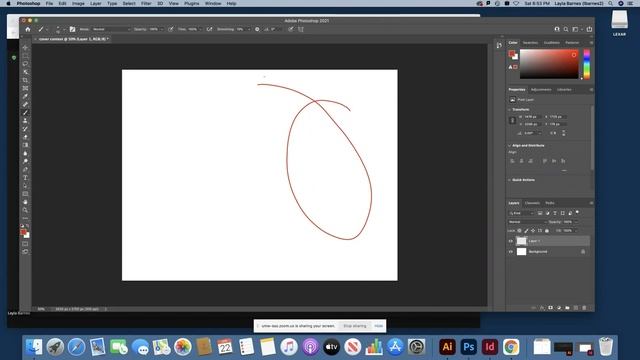Select the Brush tool in toolbar
The image size is (640, 360).
coord(25,113)
